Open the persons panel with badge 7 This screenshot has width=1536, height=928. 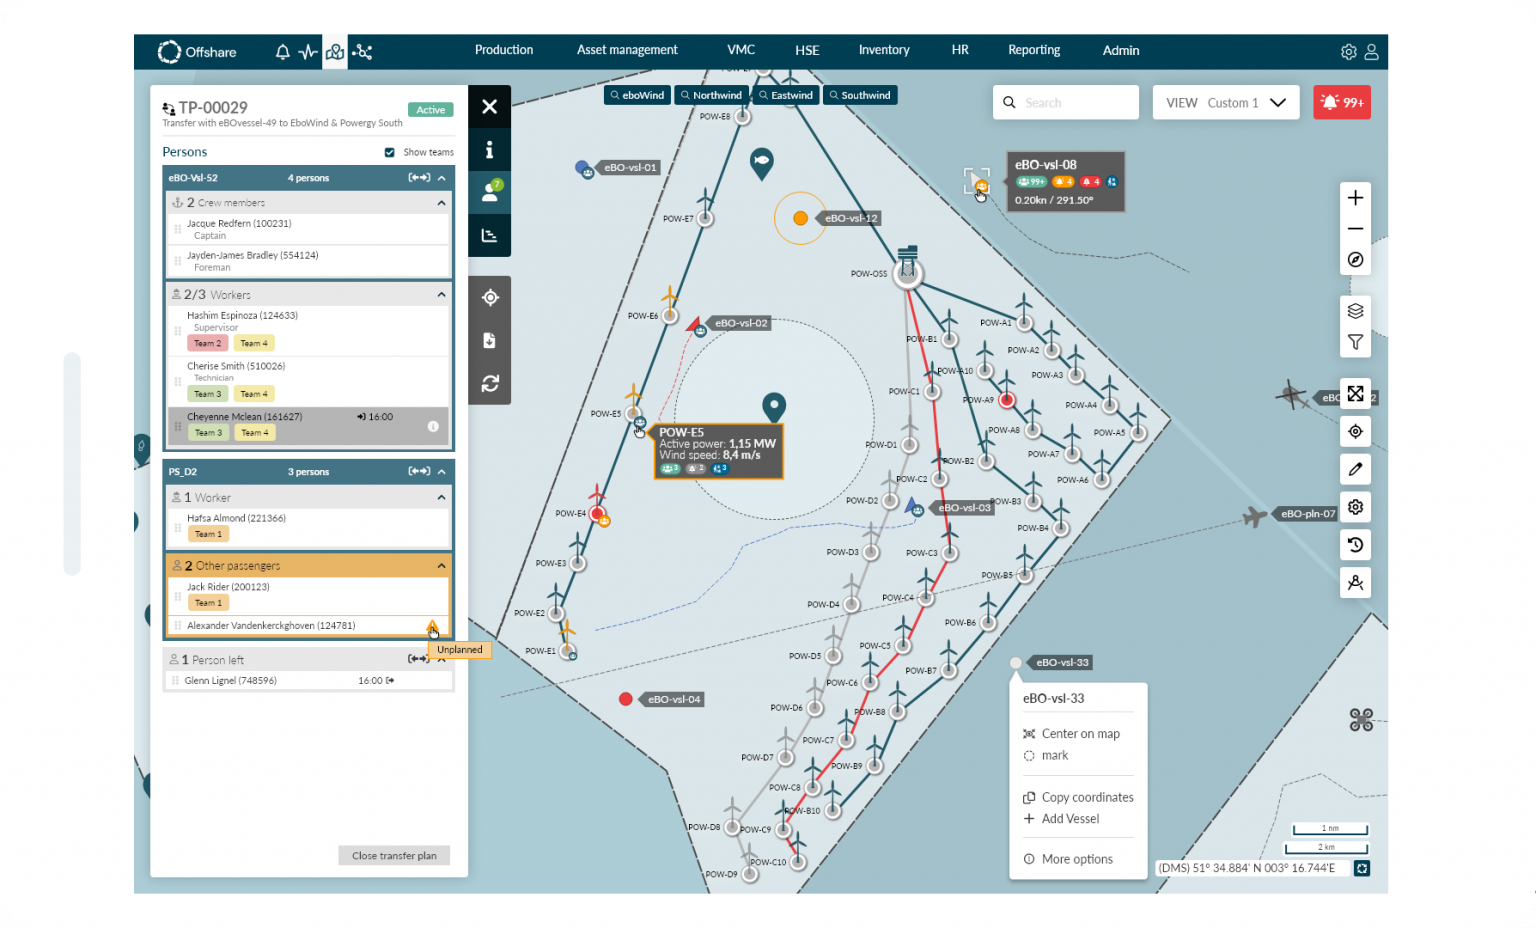coord(490,192)
